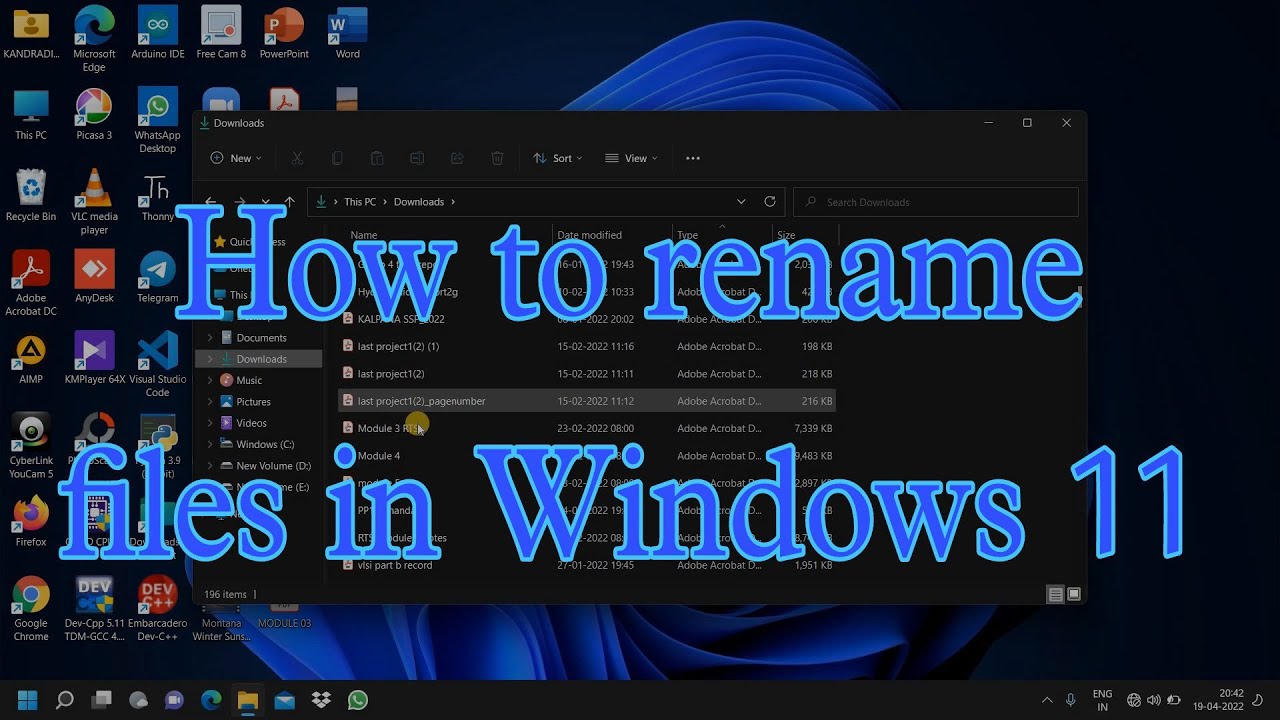Select VLC media player desktop icon
The width and height of the screenshot is (1280, 720).
click(94, 202)
